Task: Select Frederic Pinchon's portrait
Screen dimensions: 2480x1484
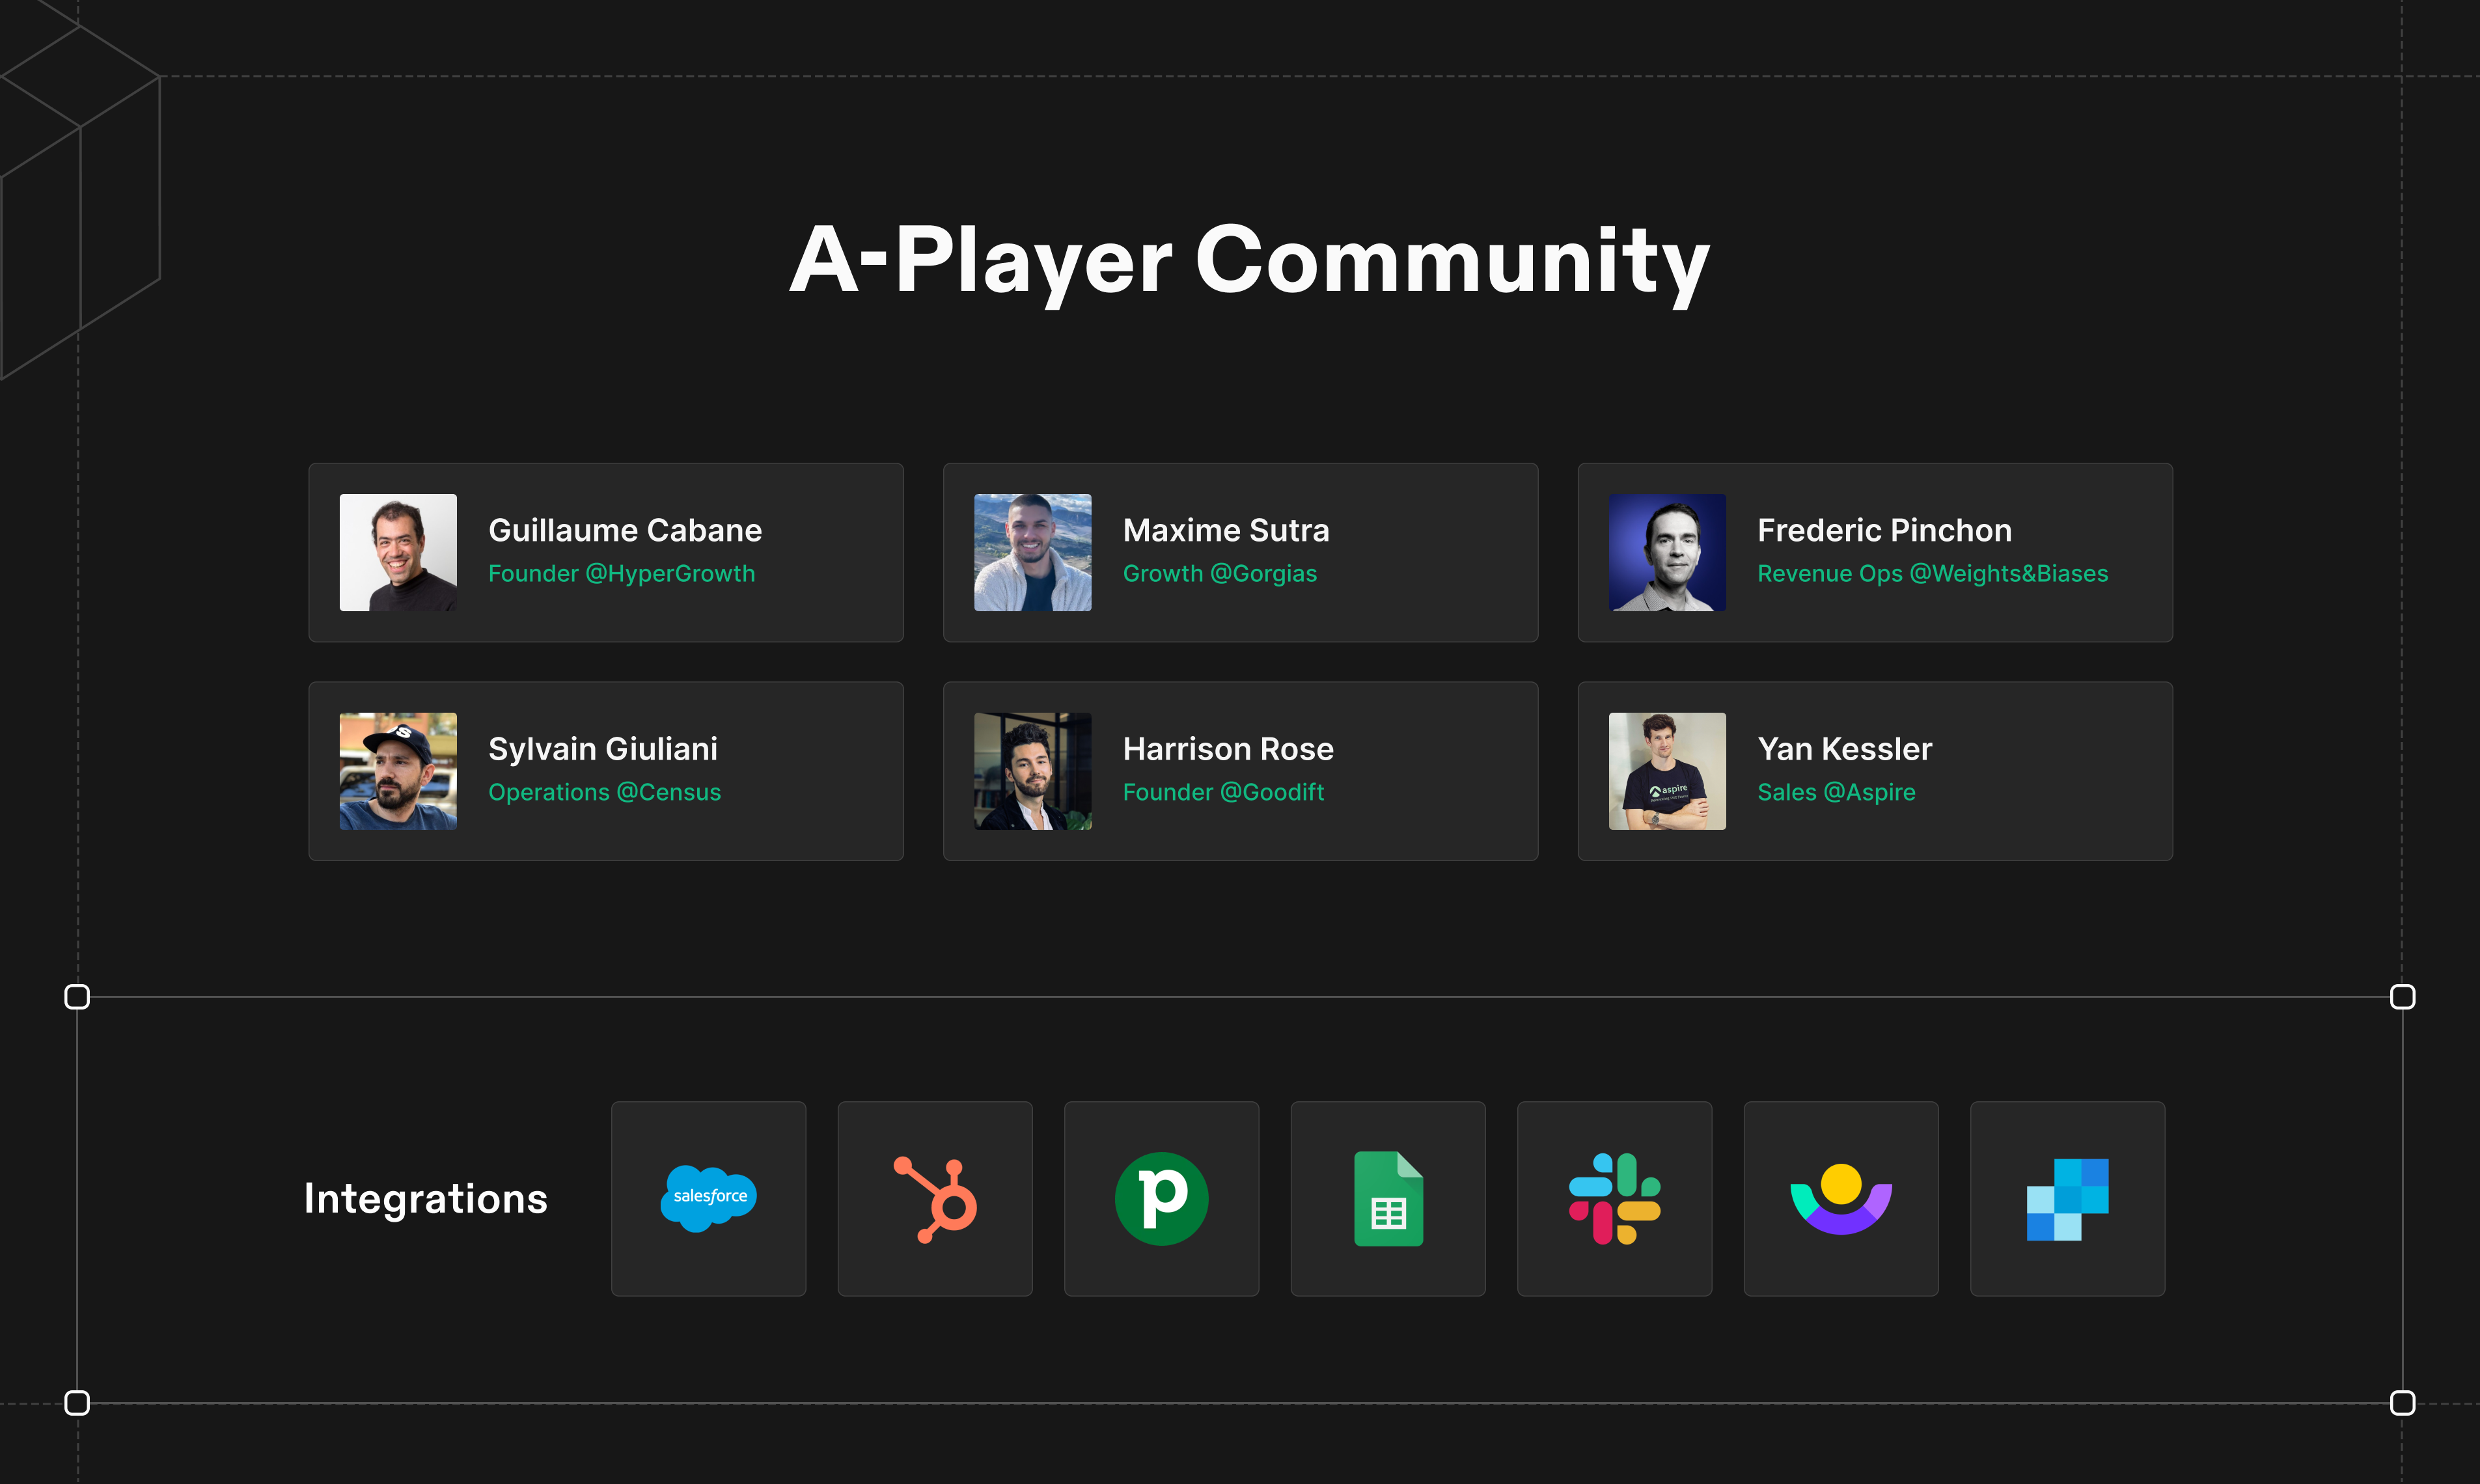Action: click(x=1667, y=552)
